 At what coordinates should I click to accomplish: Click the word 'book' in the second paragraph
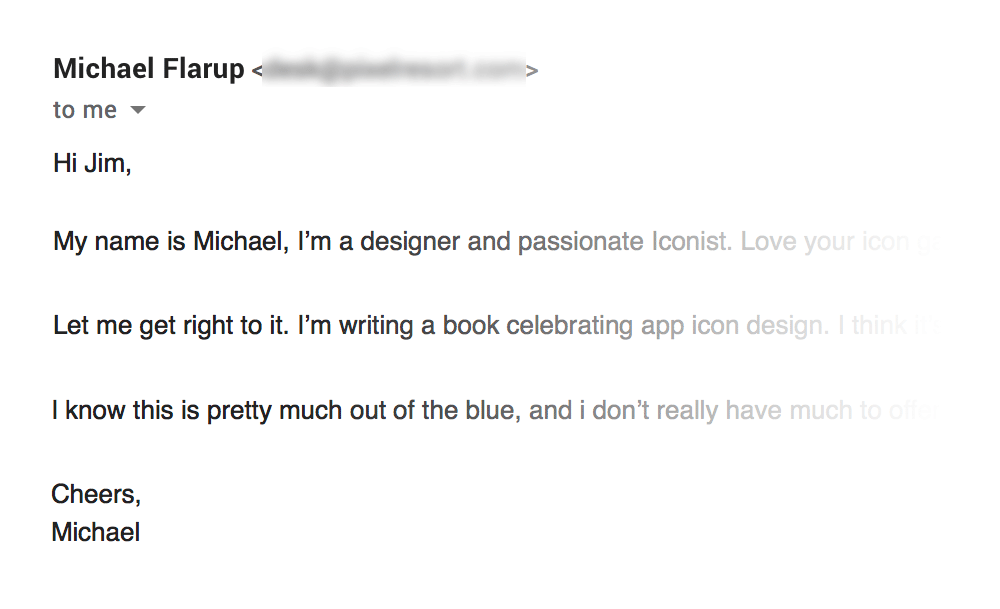click(x=471, y=325)
